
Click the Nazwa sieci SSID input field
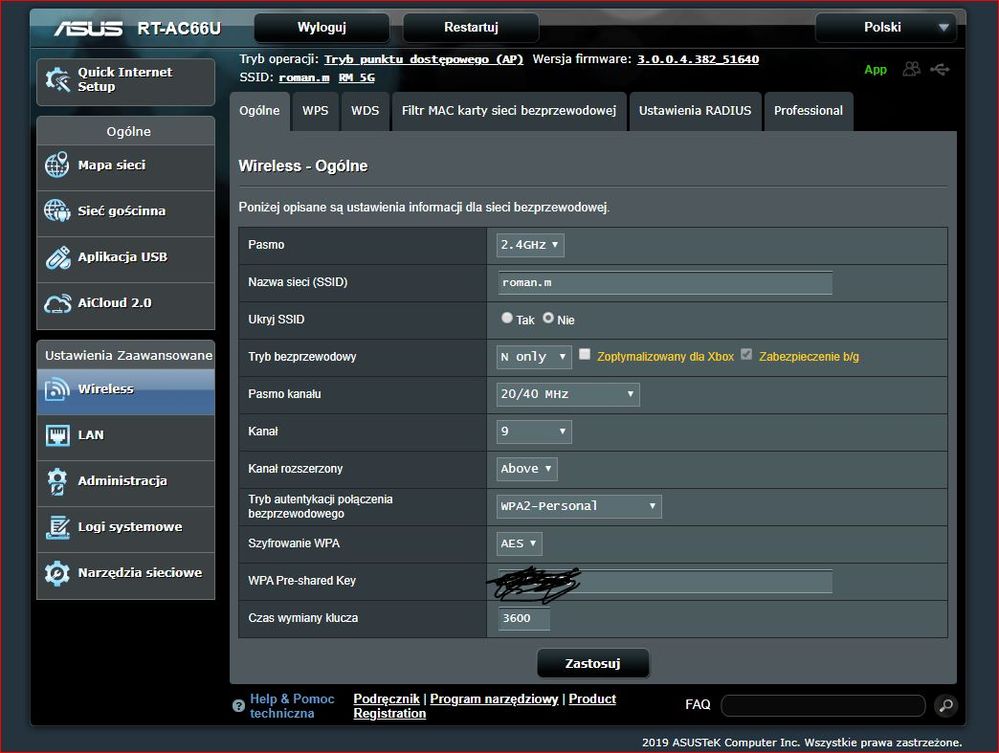(665, 283)
